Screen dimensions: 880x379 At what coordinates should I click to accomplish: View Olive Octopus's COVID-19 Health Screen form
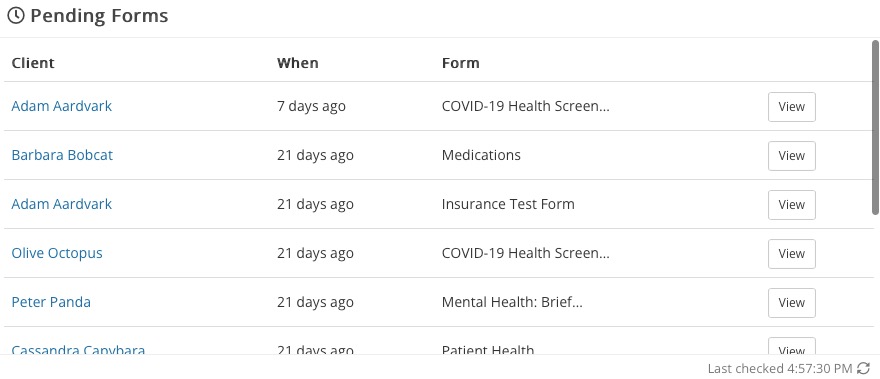coord(791,253)
